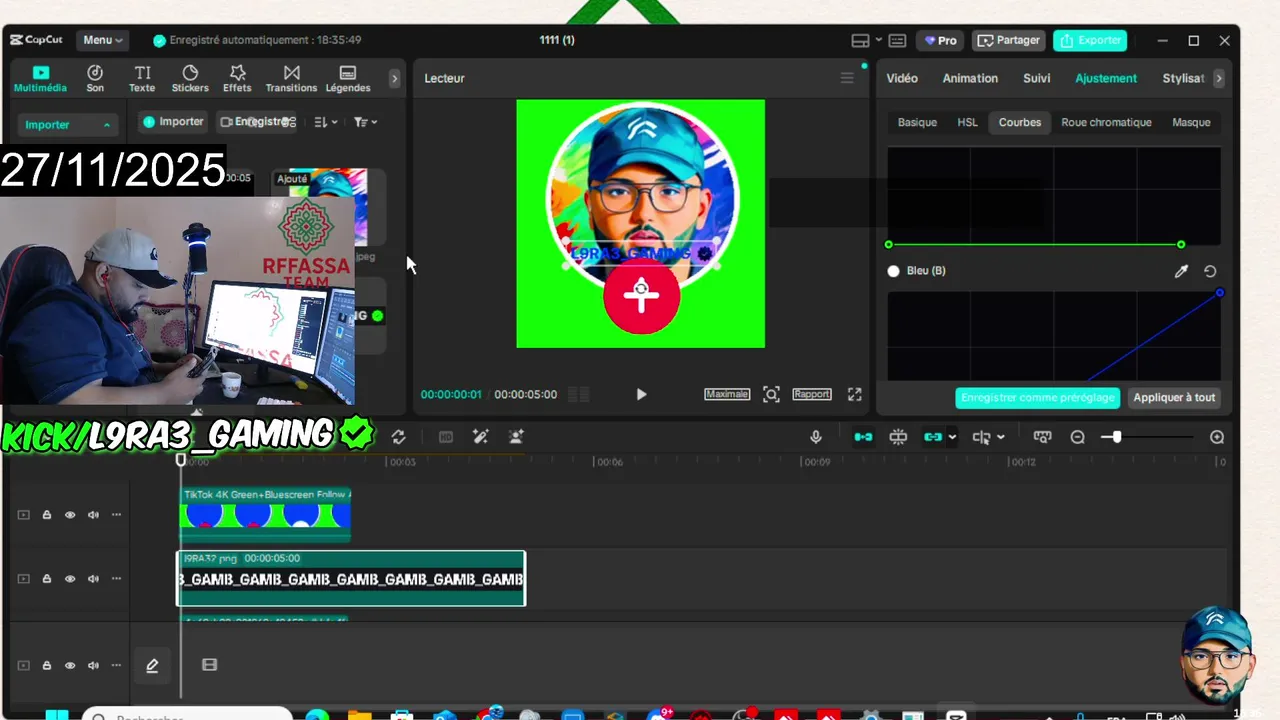
Task: Toggle clip linkage in timeline
Action: (933, 437)
